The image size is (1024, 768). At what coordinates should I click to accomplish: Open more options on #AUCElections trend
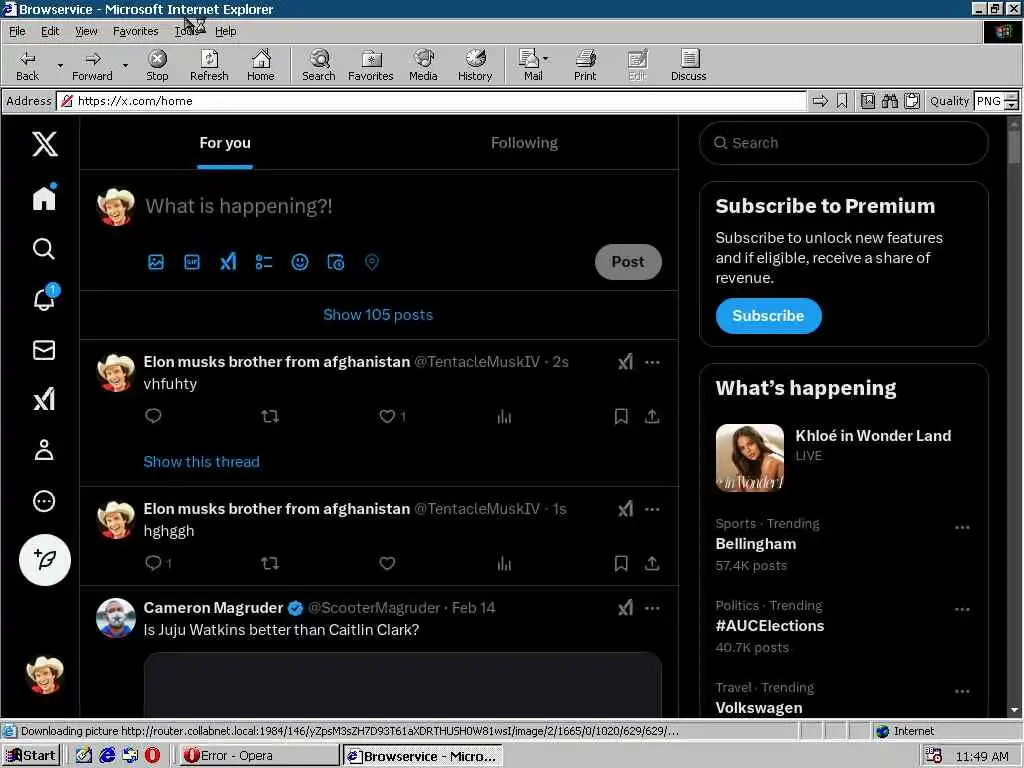pos(962,609)
